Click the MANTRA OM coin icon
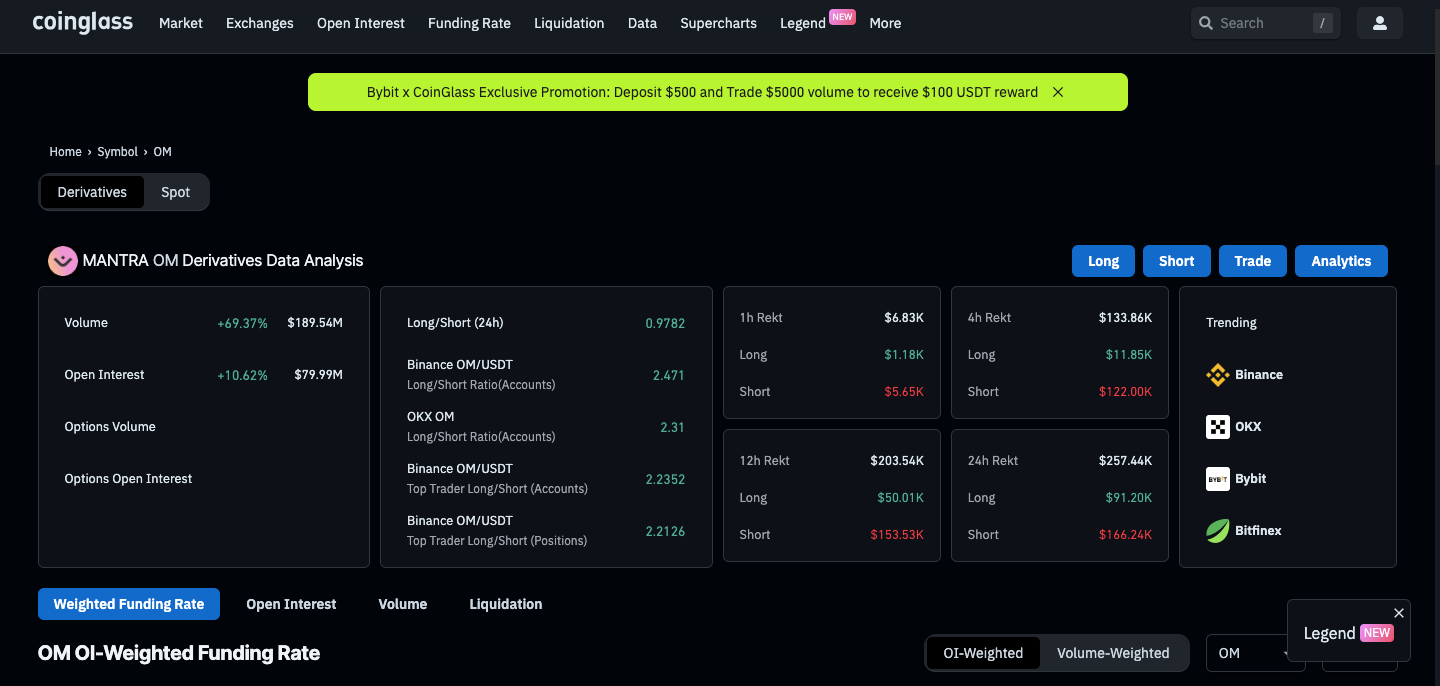The height and width of the screenshot is (686, 1440). click(x=63, y=261)
